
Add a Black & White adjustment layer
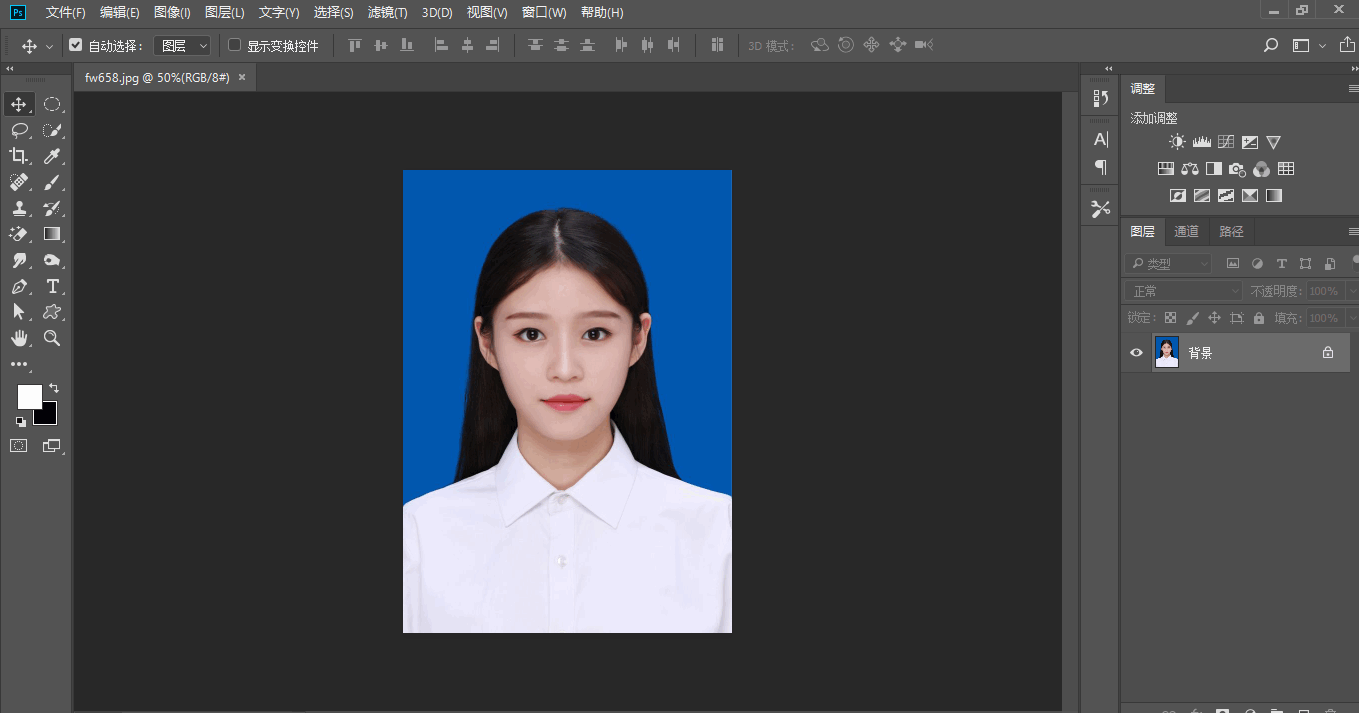click(x=1214, y=168)
